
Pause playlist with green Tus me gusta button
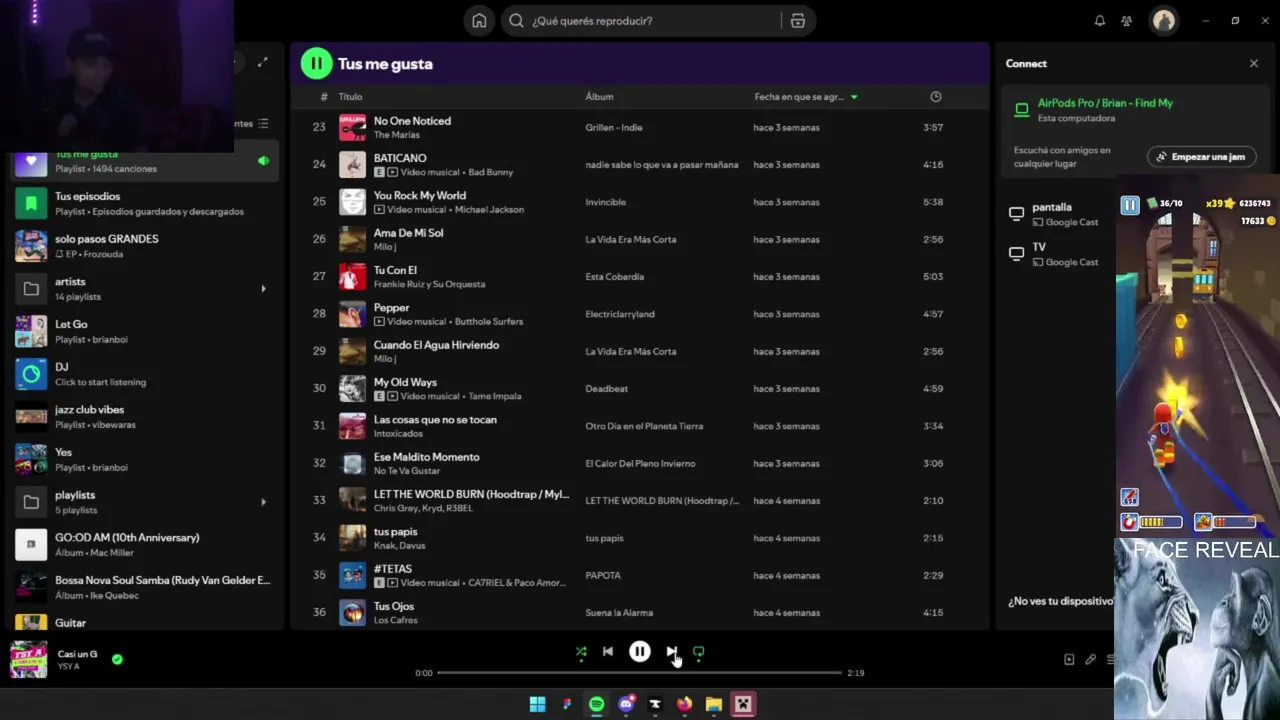click(x=316, y=64)
